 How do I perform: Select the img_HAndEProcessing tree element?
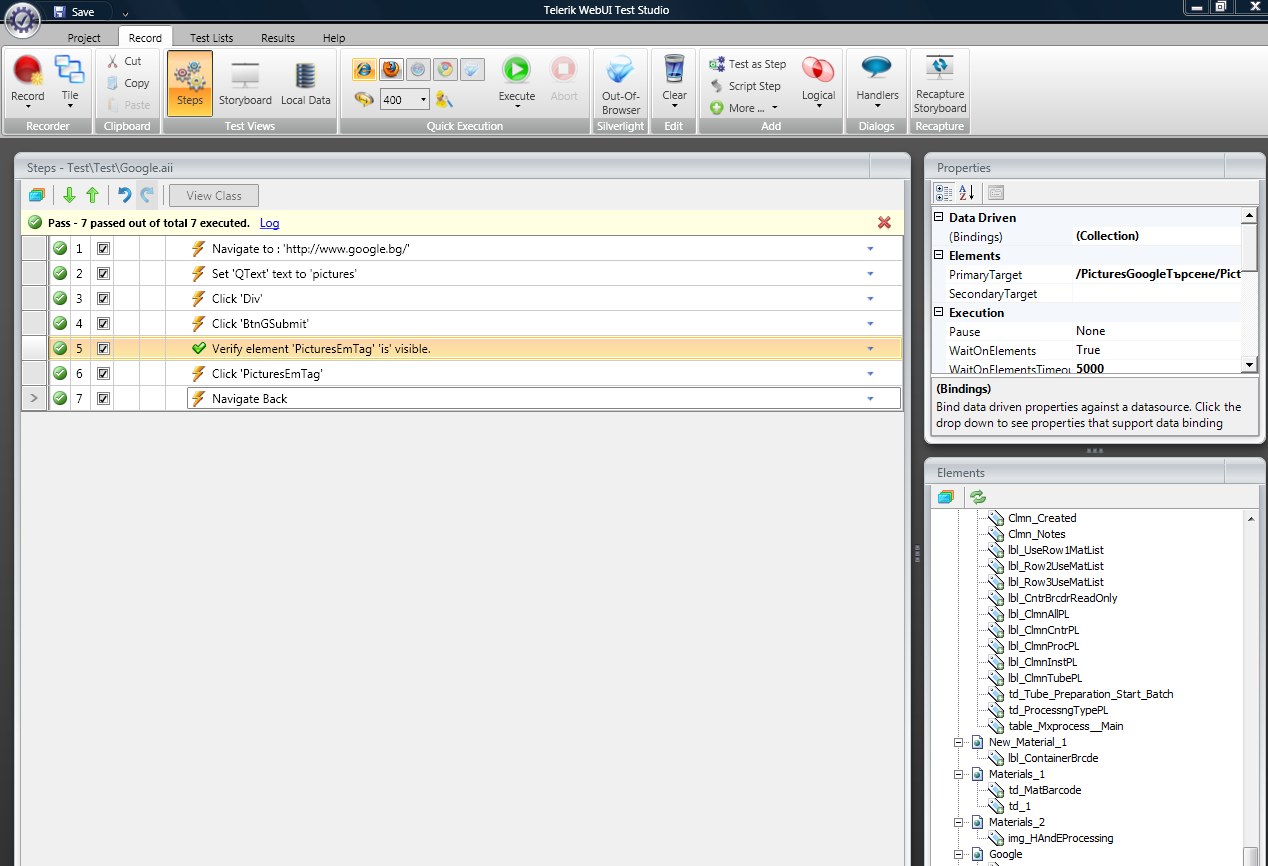click(1061, 838)
